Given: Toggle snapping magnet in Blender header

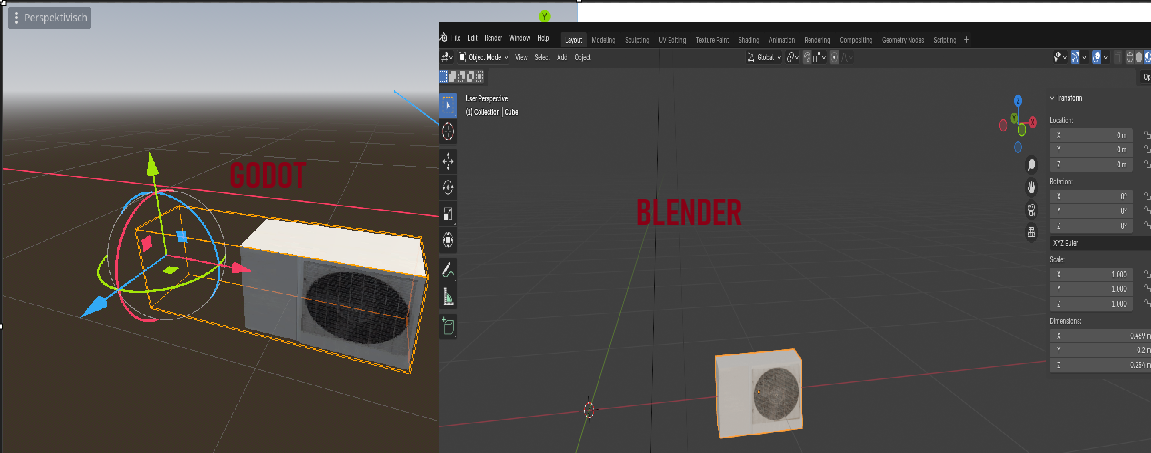Looking at the screenshot, I should (807, 57).
